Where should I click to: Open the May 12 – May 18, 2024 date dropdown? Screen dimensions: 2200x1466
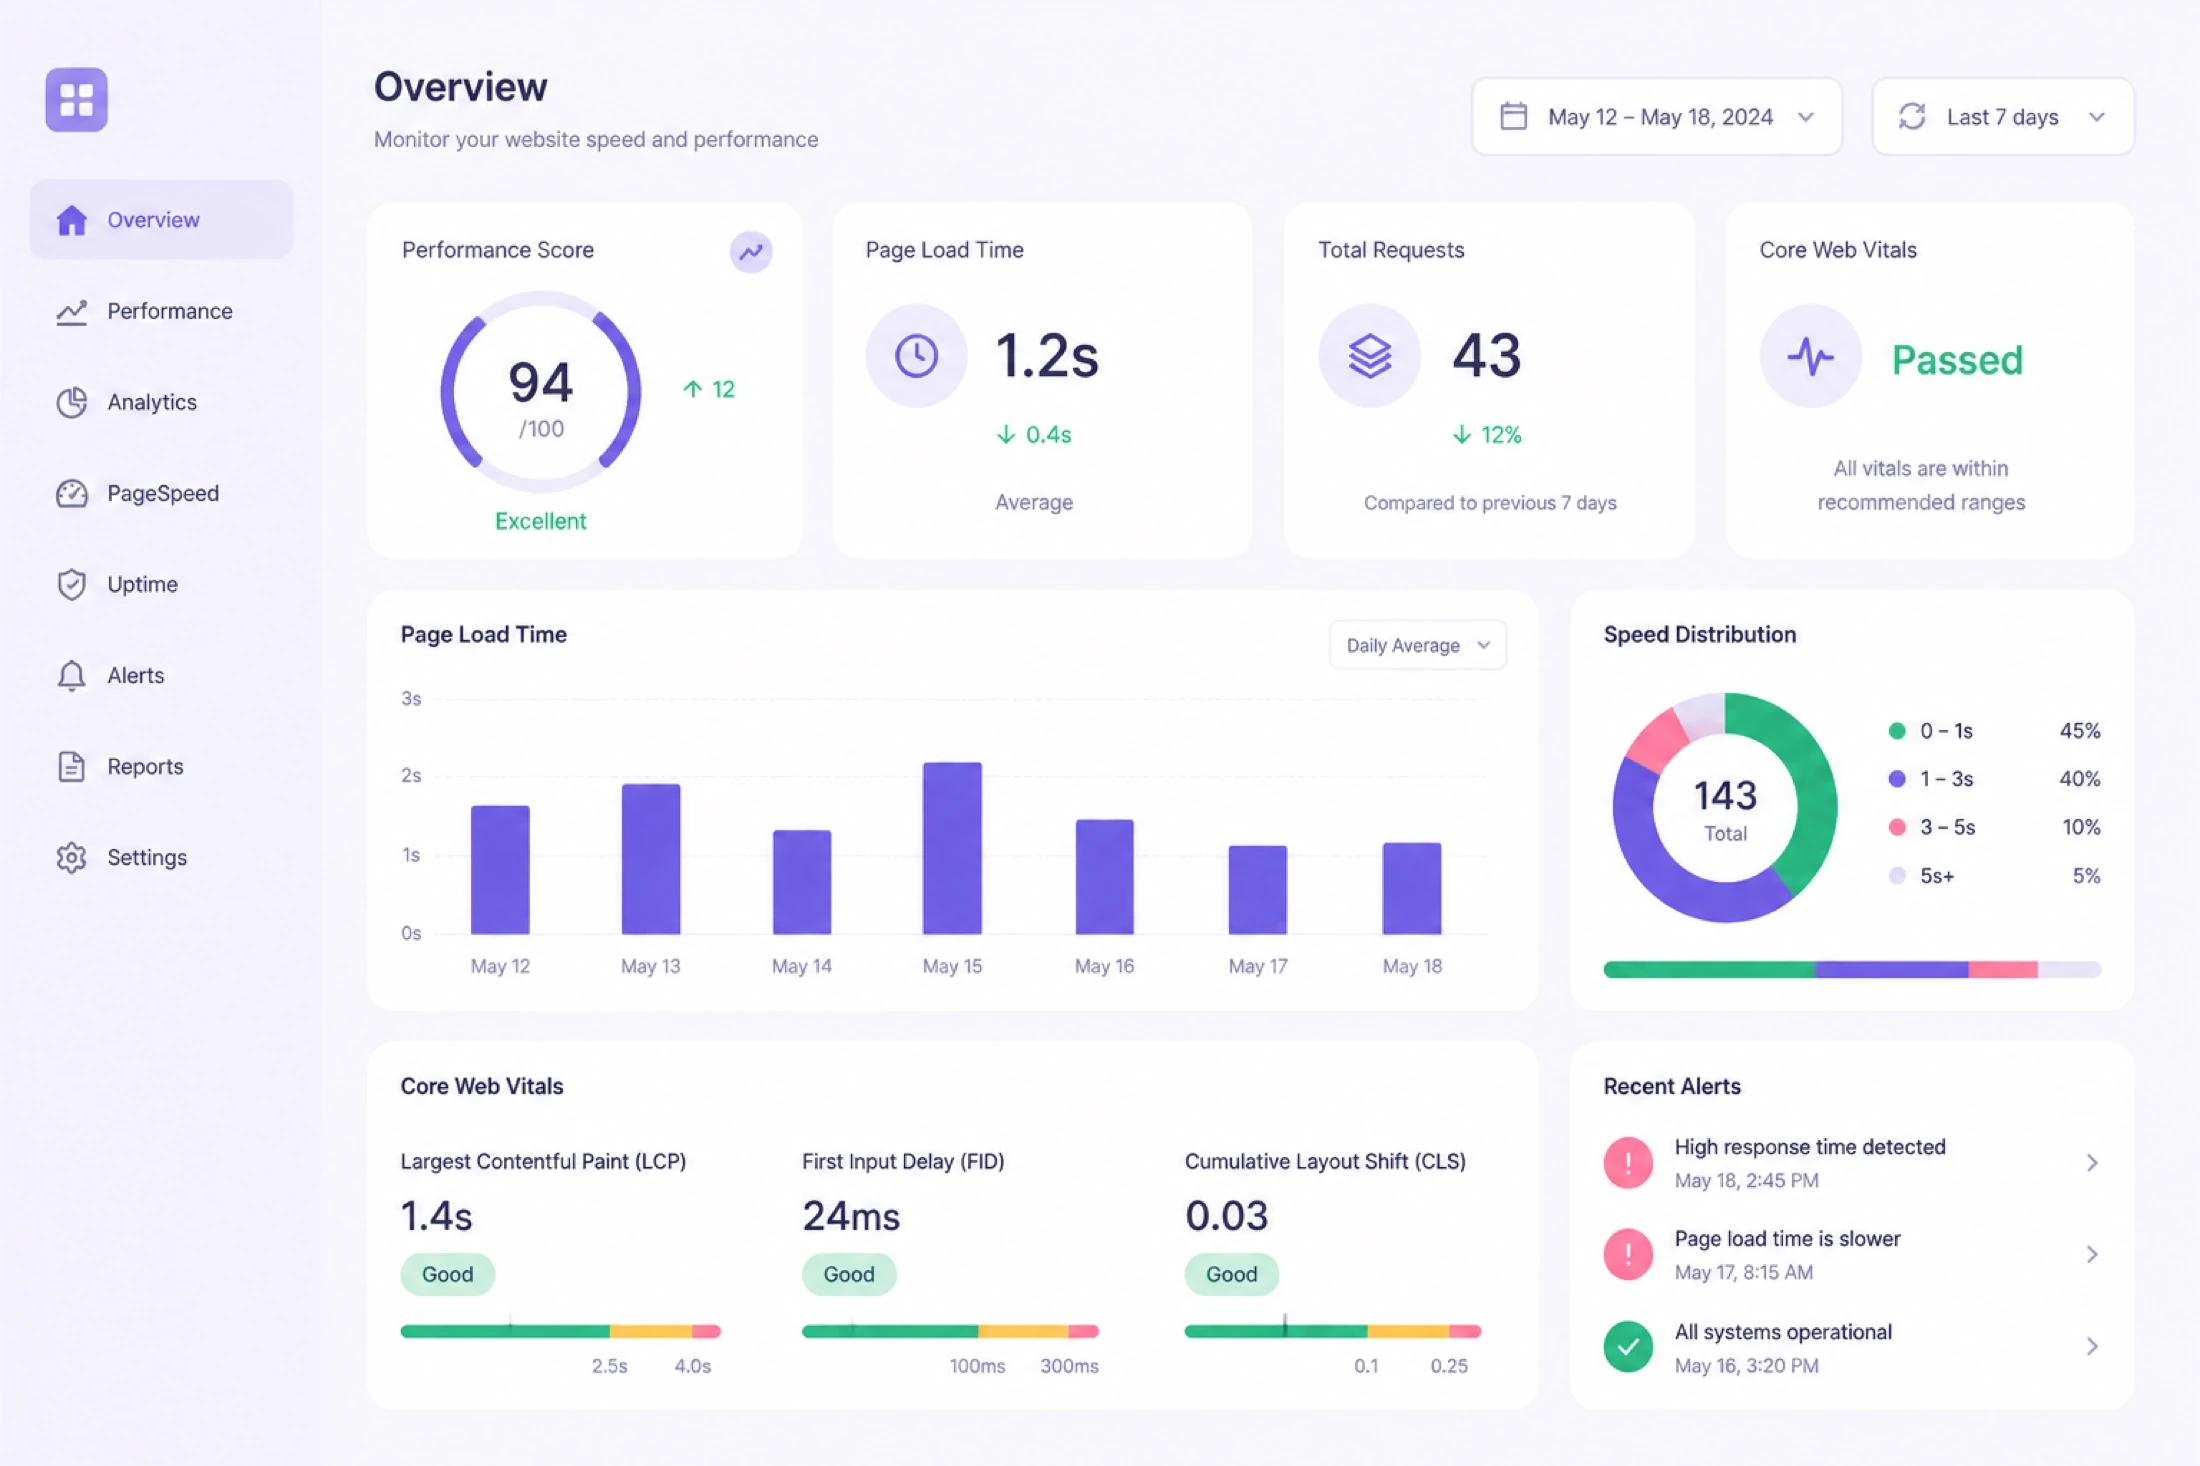click(x=1657, y=116)
